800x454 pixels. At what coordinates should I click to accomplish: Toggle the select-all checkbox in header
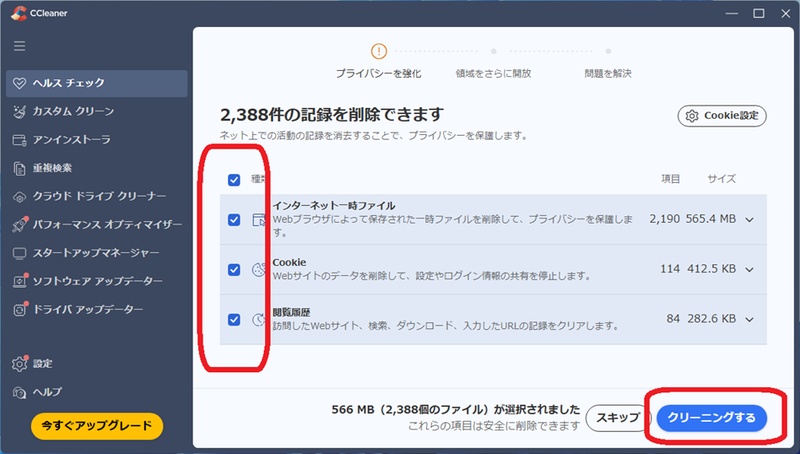234,180
